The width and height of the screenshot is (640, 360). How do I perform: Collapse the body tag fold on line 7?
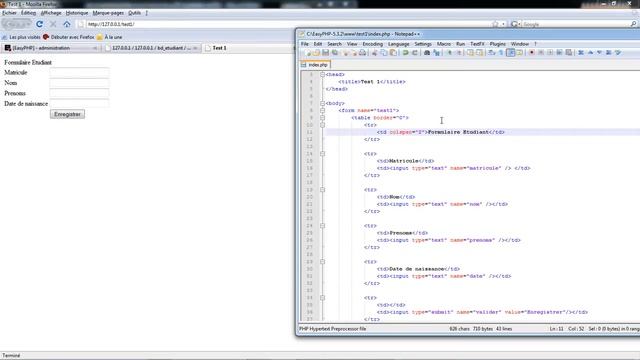(322, 103)
